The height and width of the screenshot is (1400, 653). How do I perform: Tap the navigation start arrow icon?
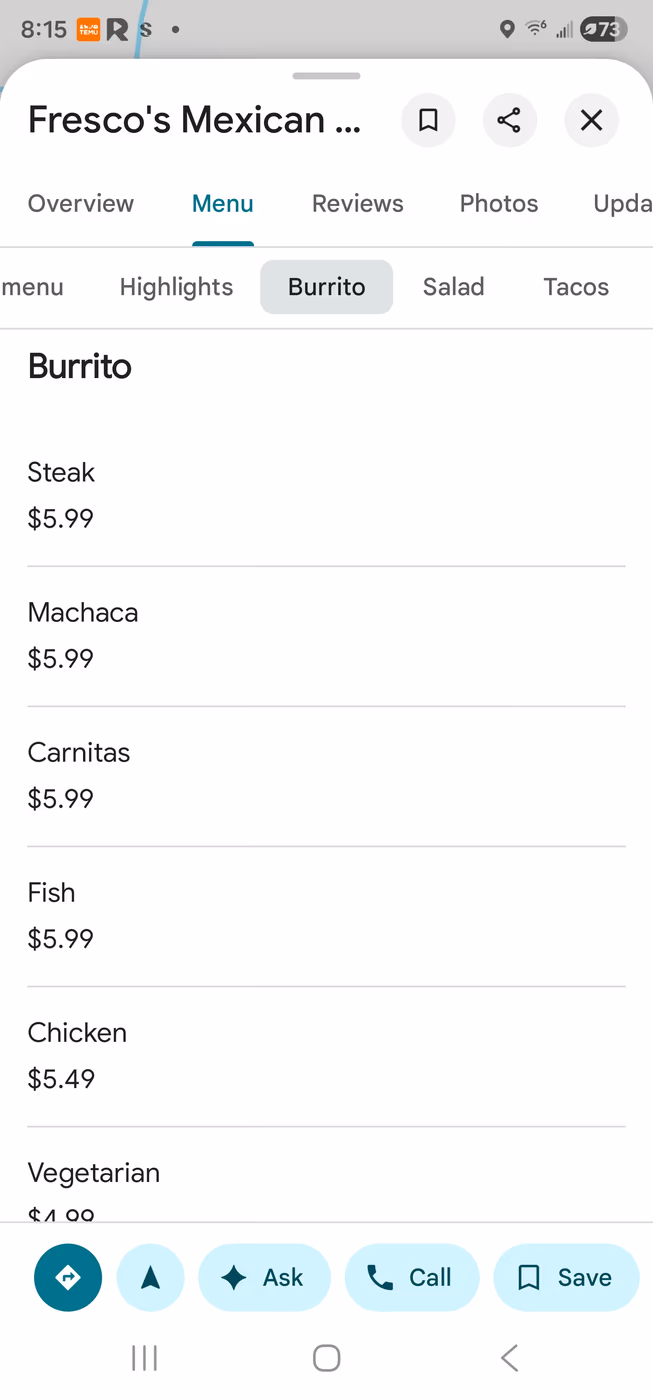point(151,1277)
